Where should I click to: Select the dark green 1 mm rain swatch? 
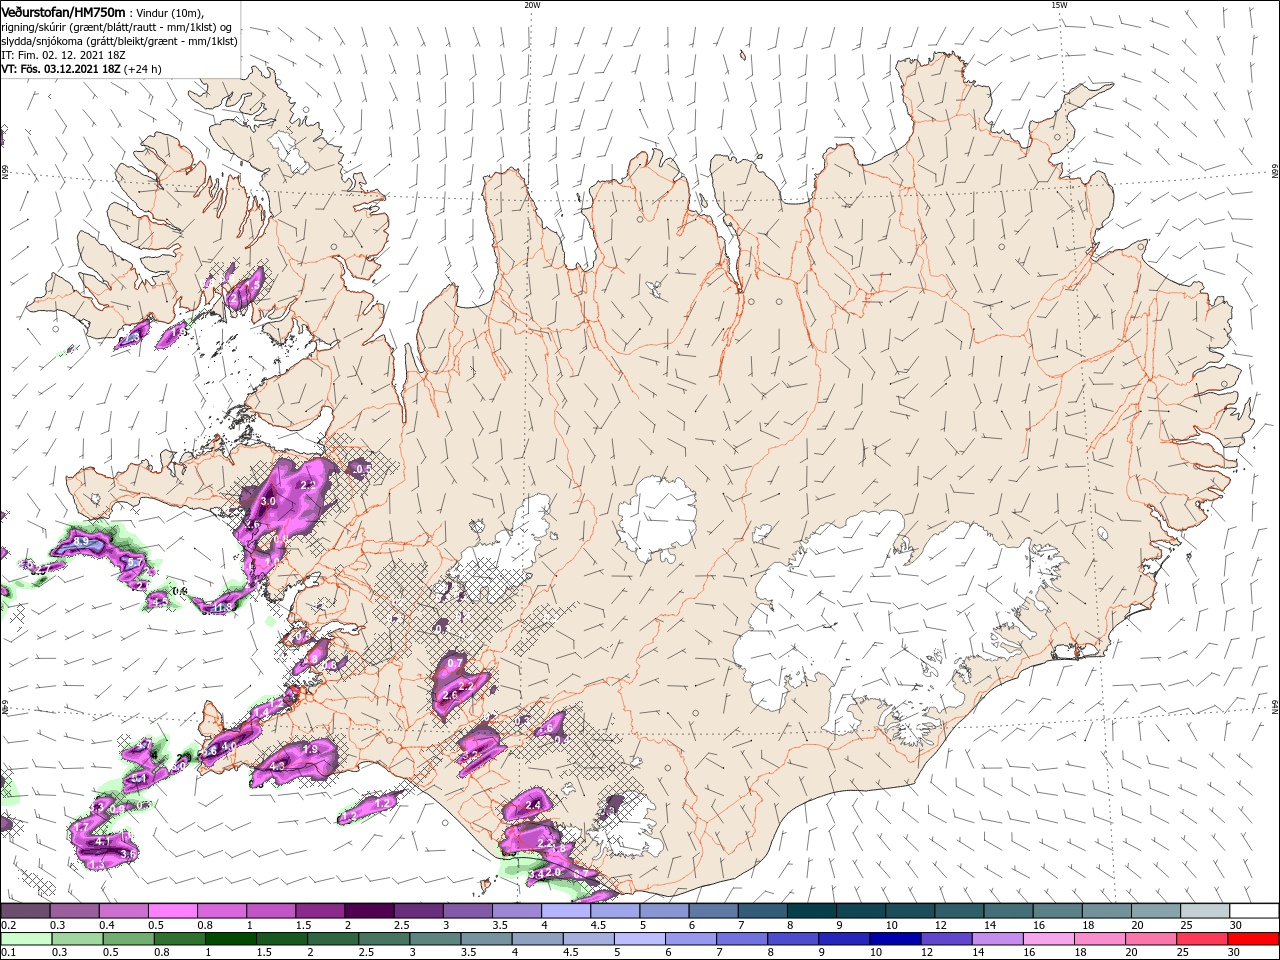pyautogui.click(x=230, y=939)
